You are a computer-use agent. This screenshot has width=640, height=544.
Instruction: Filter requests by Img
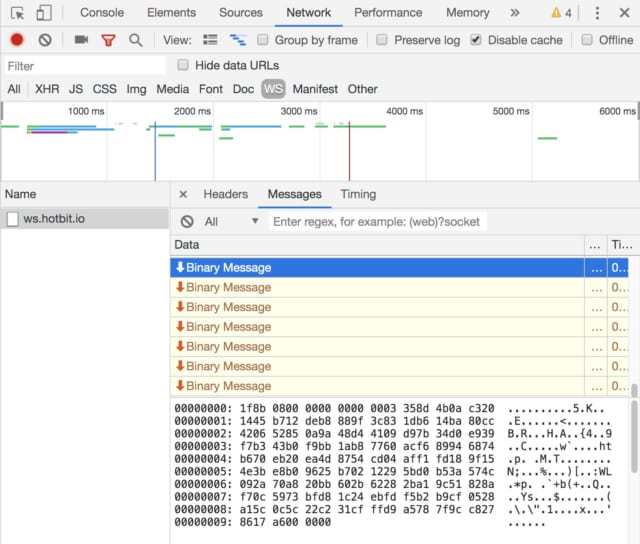pyautogui.click(x=136, y=89)
